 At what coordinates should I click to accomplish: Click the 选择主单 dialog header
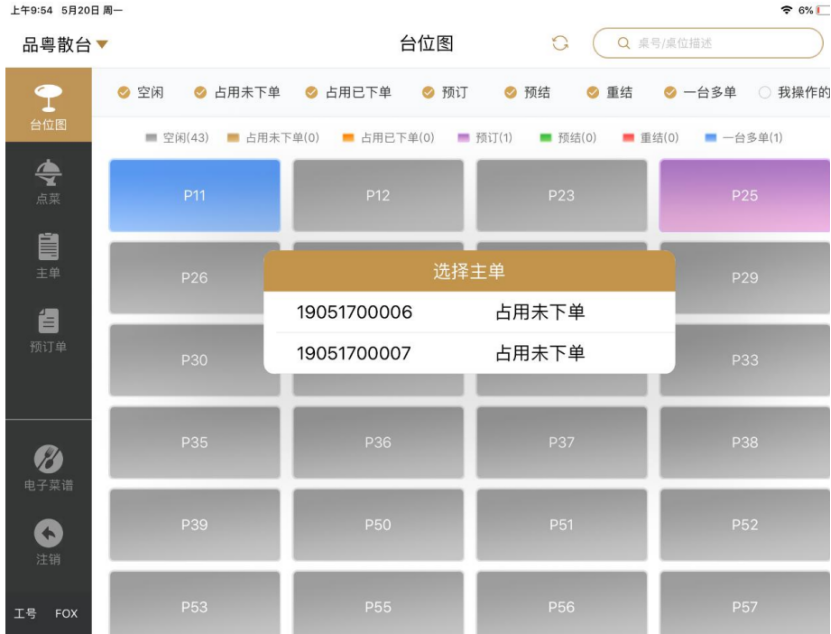tap(470, 271)
